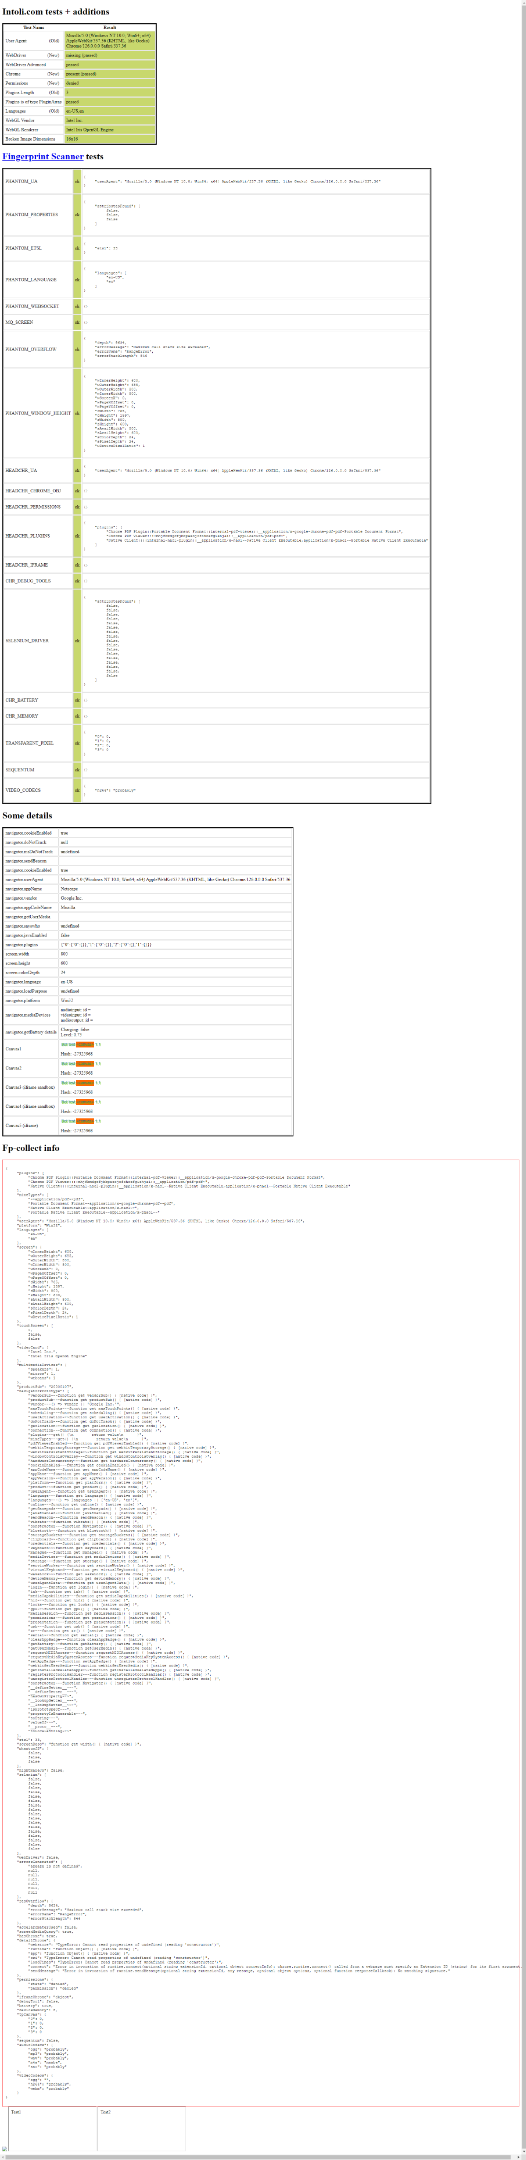Viewport: 526px width, 2160px height.
Task: Select the WebGL Vendor row label
Action: tap(20, 120)
